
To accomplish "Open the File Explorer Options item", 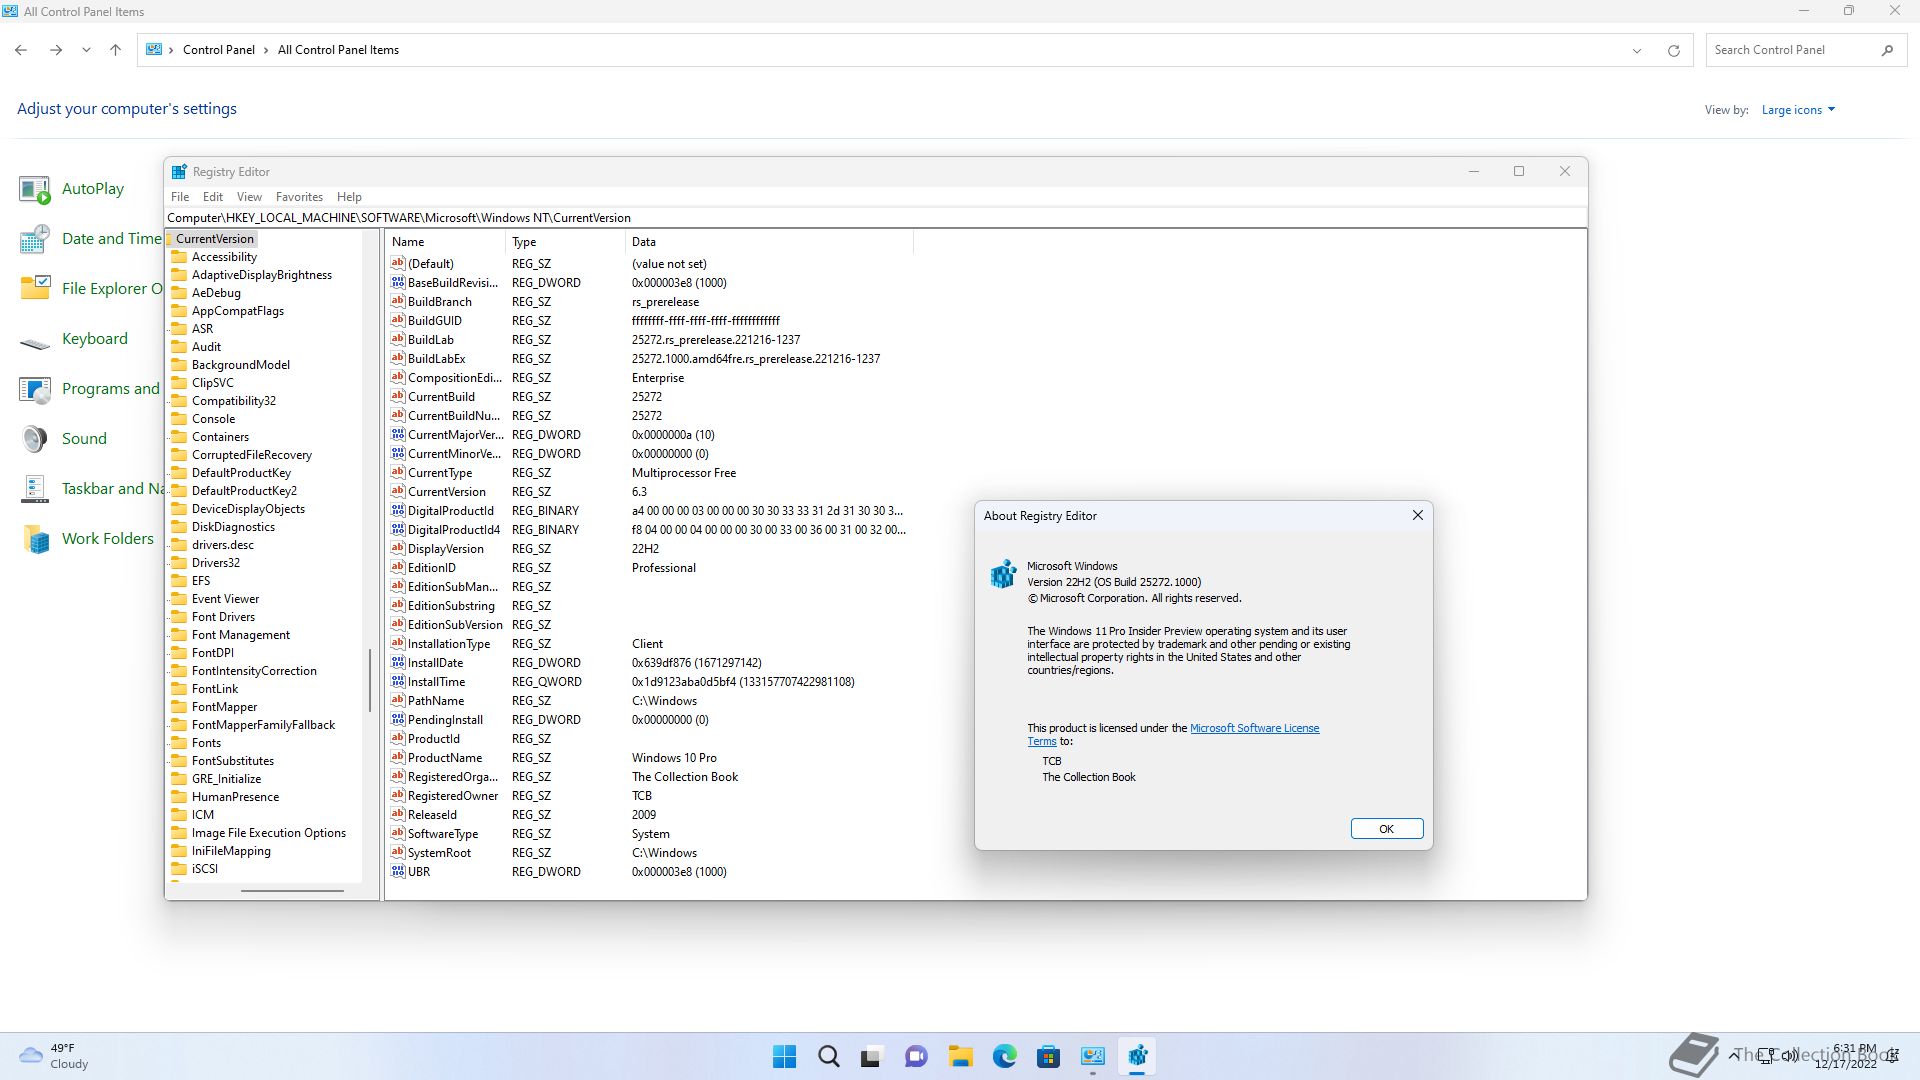I will point(90,289).
